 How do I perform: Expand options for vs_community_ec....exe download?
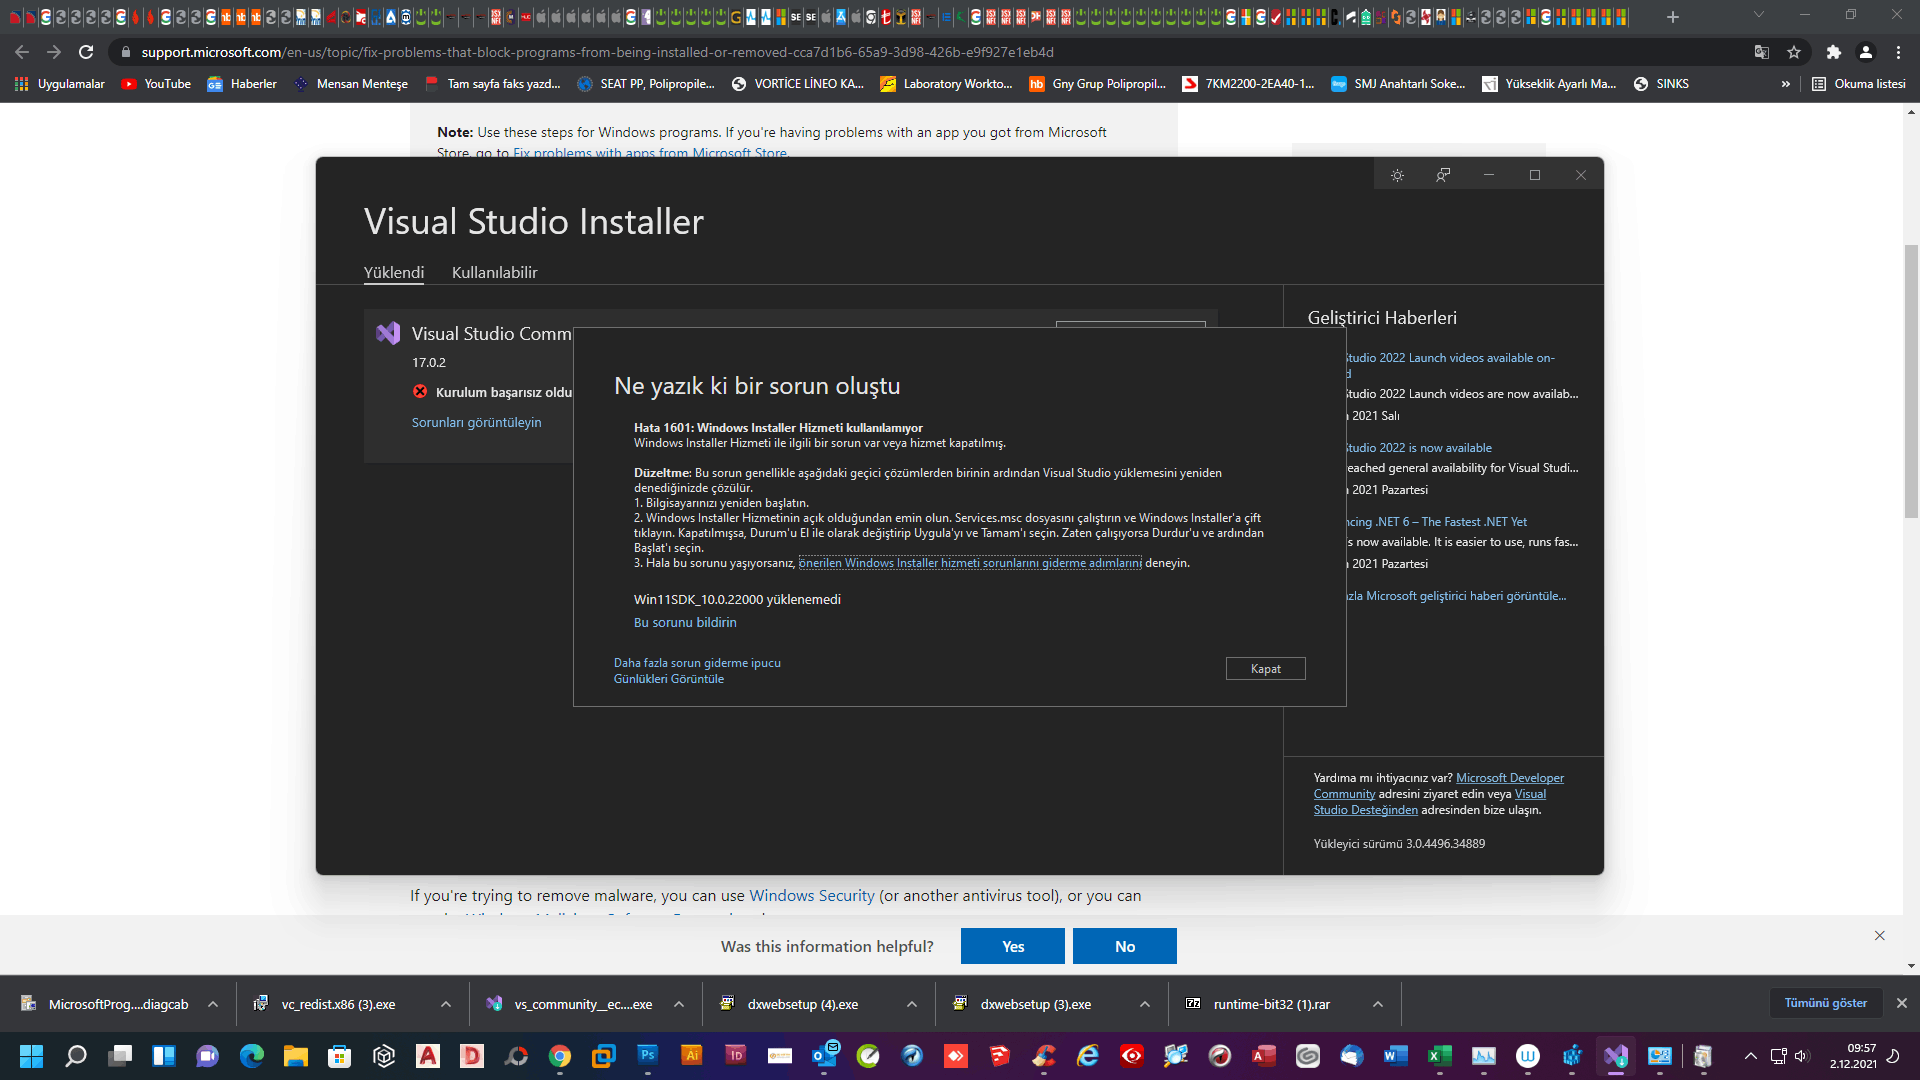point(679,1004)
